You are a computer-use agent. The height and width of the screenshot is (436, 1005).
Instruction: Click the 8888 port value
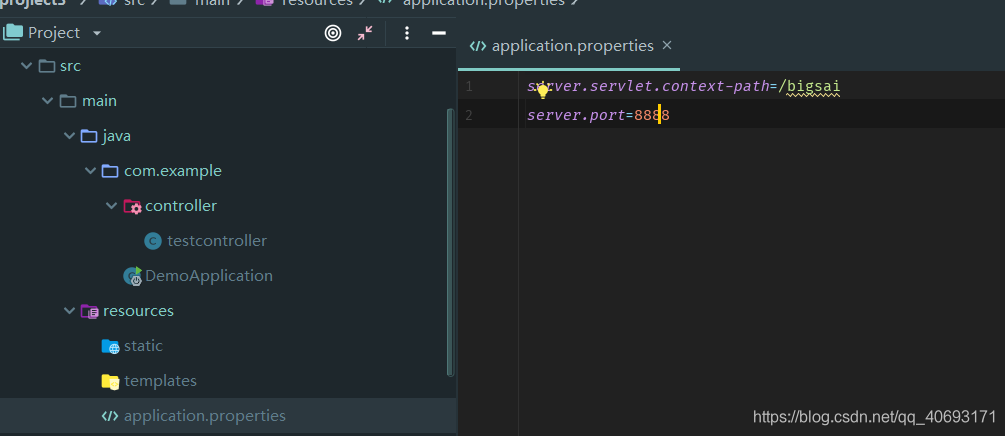652,115
